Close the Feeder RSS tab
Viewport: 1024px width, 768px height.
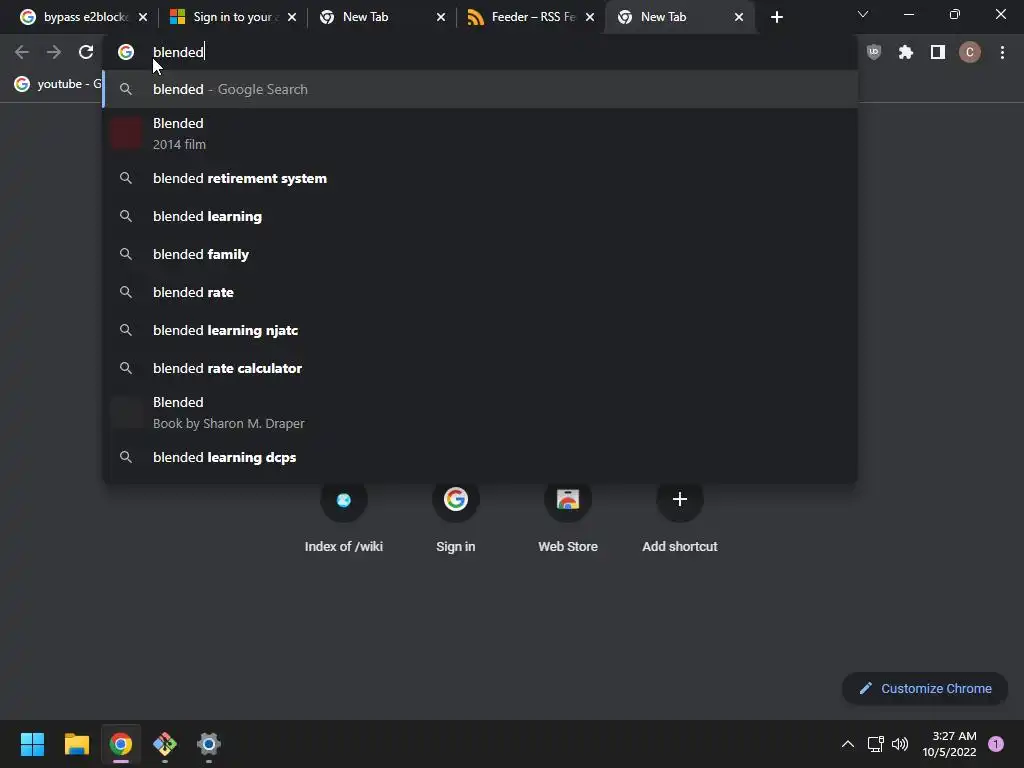[x=590, y=17]
